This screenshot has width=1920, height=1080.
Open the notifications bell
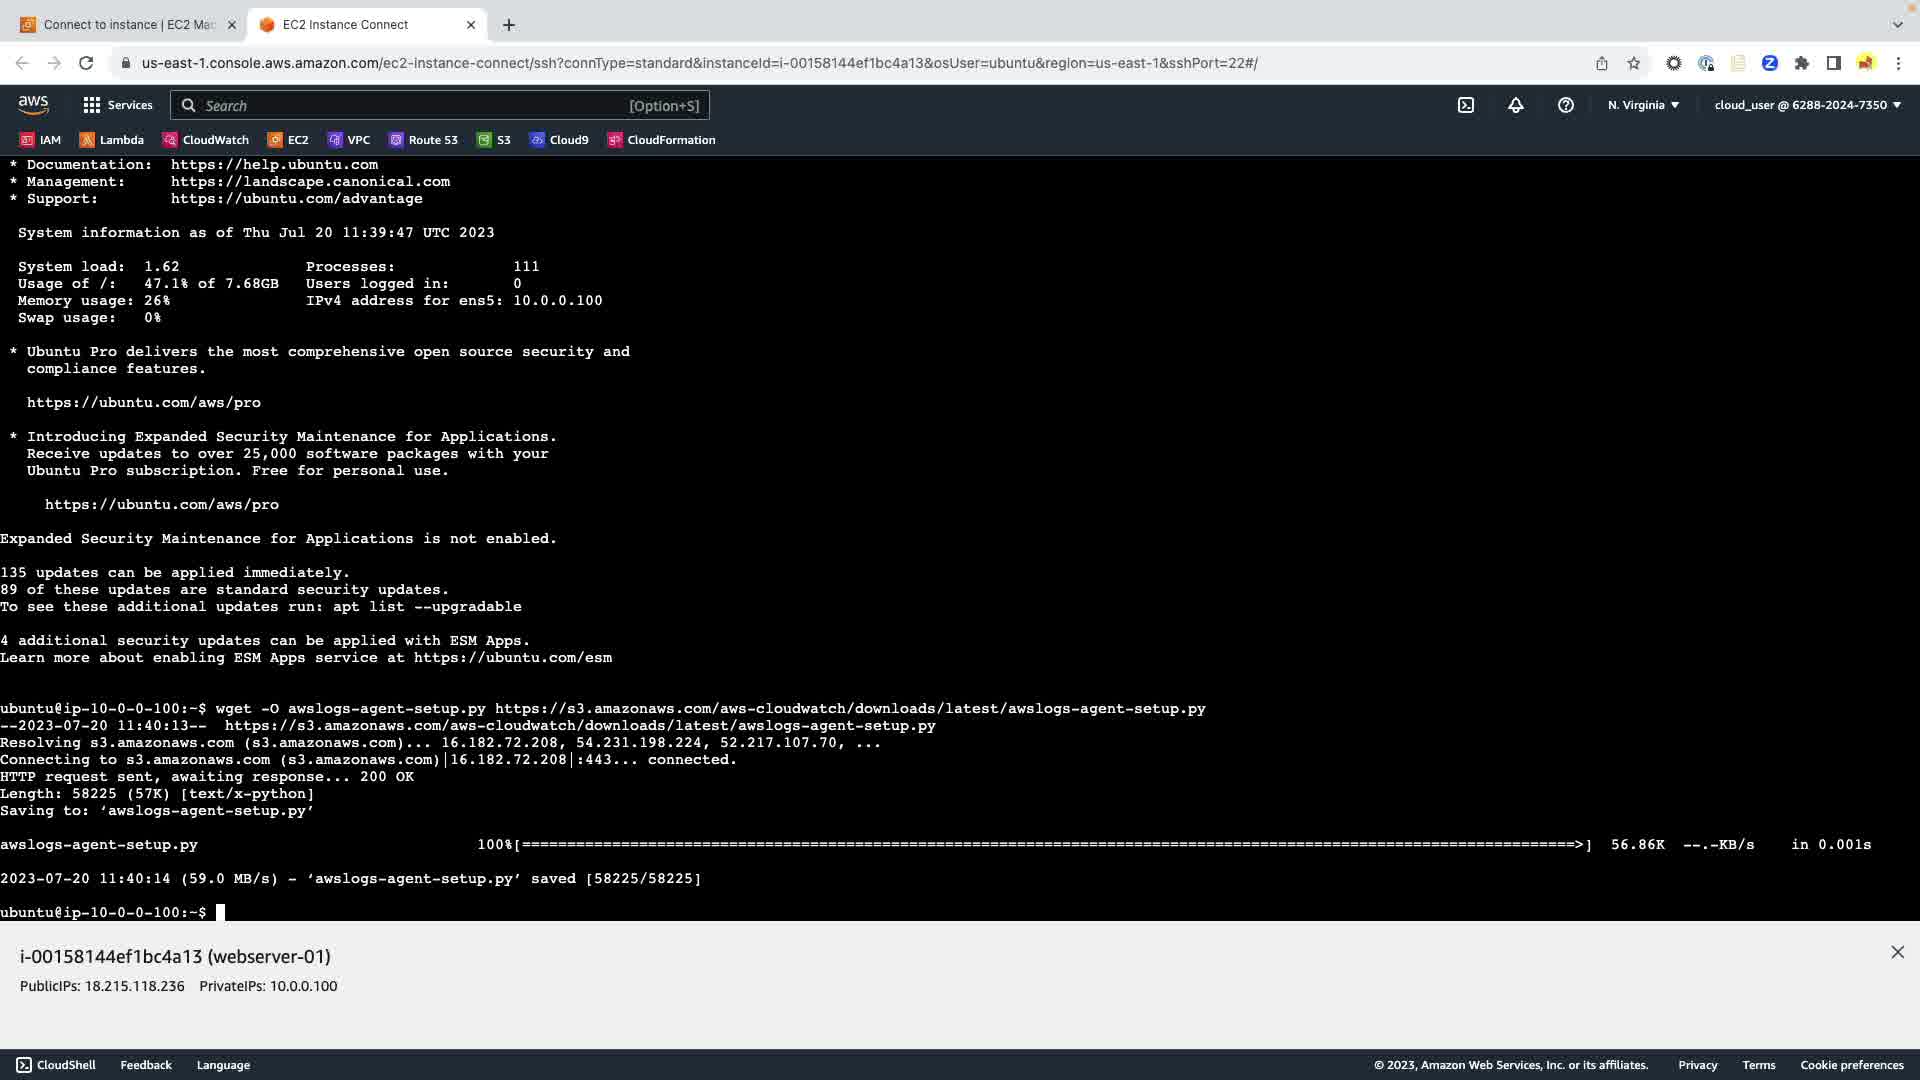click(1516, 105)
